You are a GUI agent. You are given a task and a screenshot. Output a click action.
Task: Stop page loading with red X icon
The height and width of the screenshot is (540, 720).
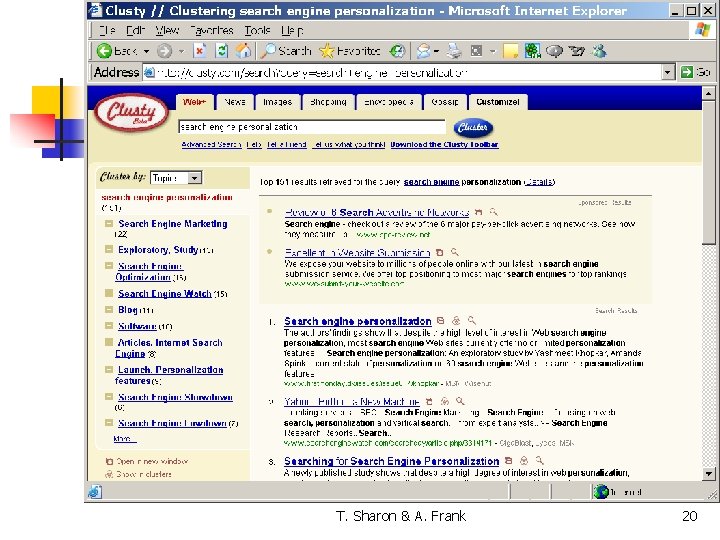pyautogui.click(x=199, y=51)
